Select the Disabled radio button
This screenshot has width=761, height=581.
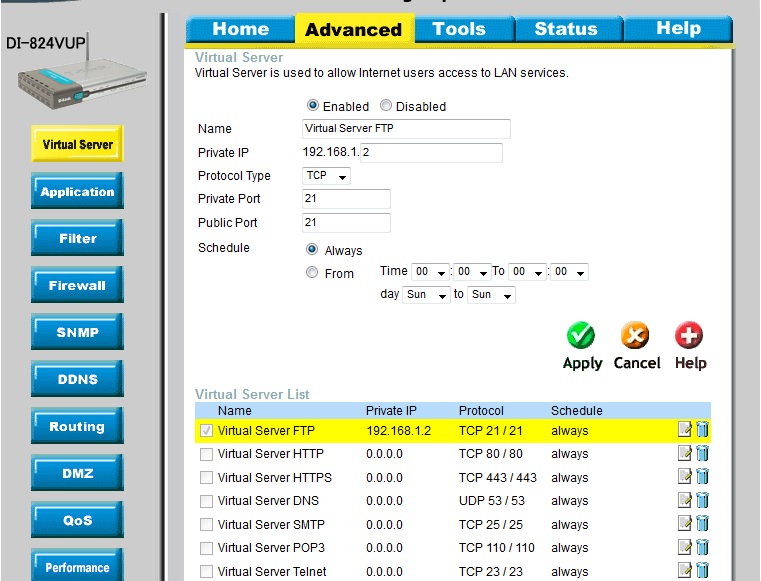click(x=386, y=106)
